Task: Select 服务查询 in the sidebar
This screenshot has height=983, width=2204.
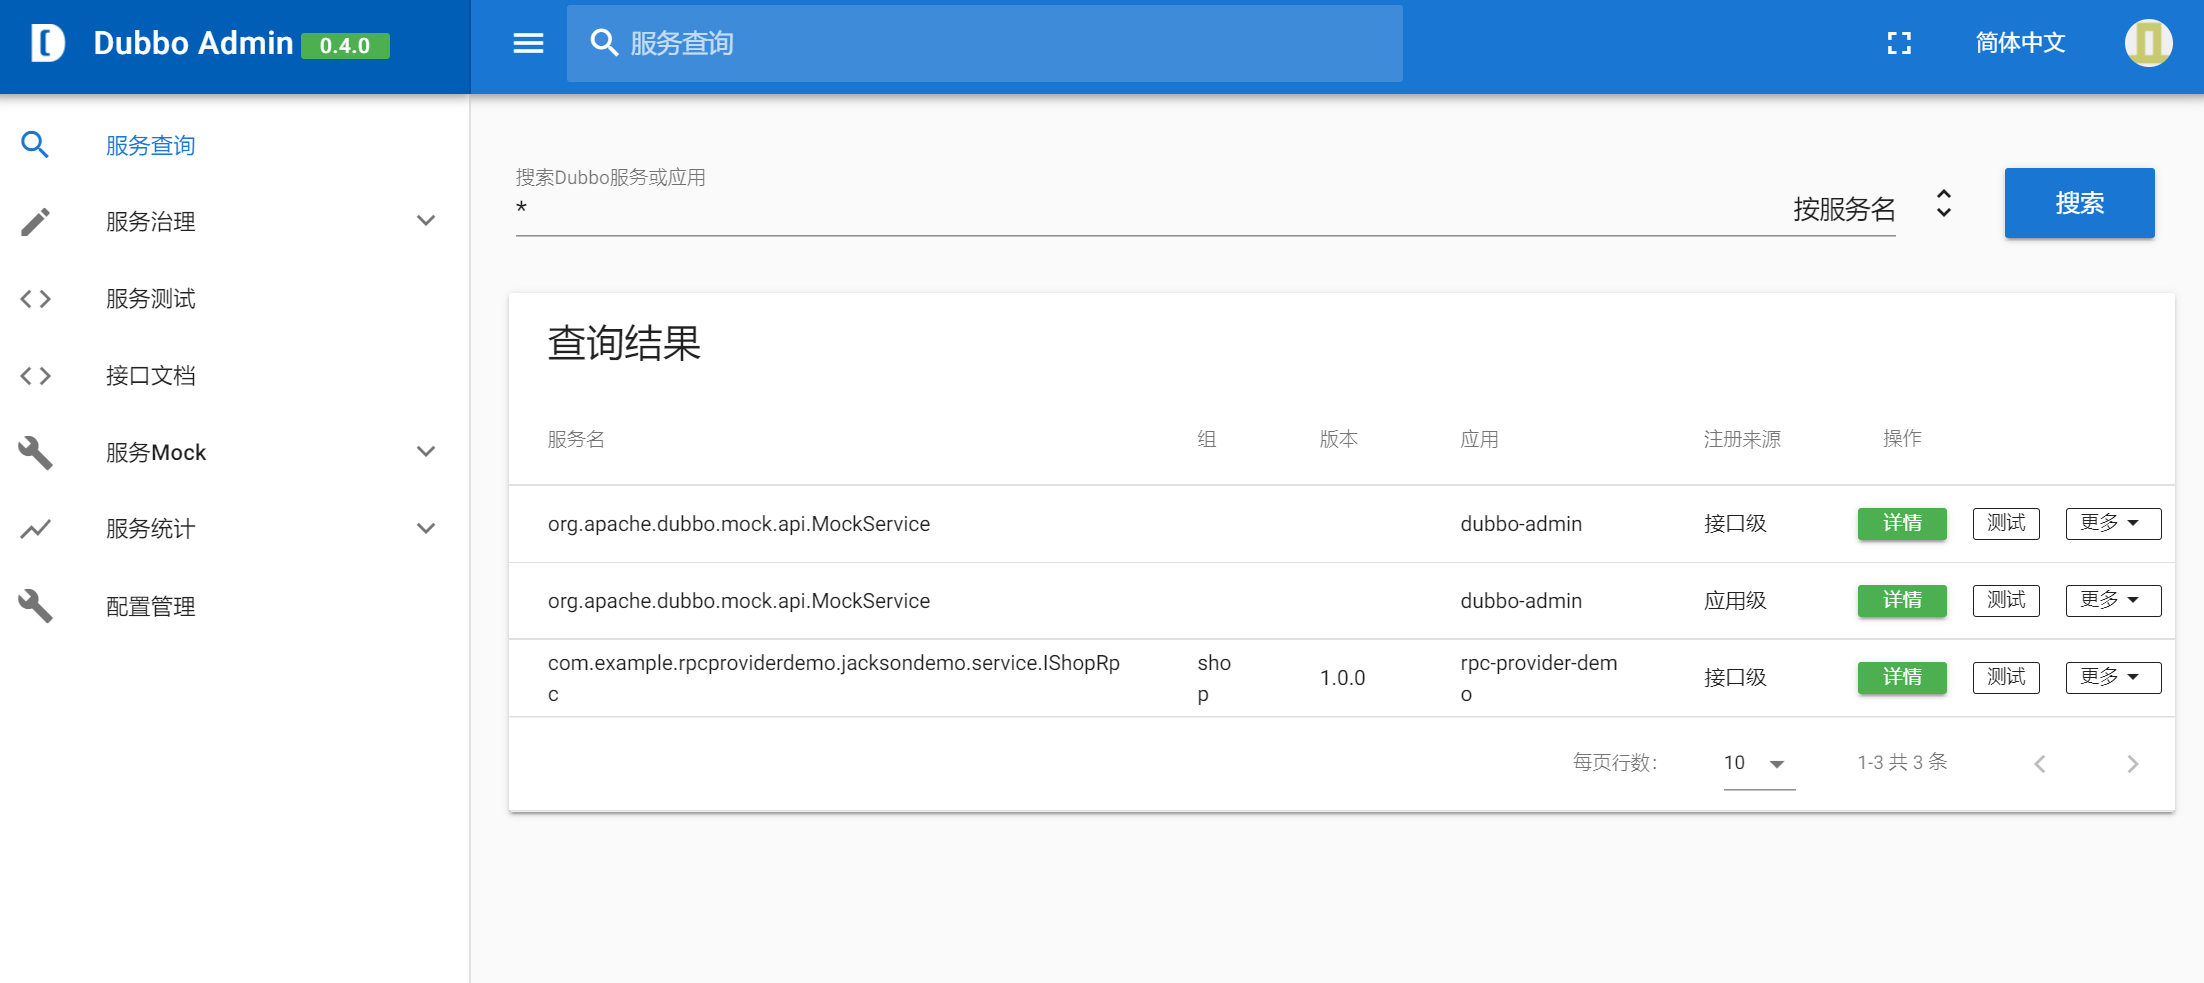Action: [x=151, y=145]
